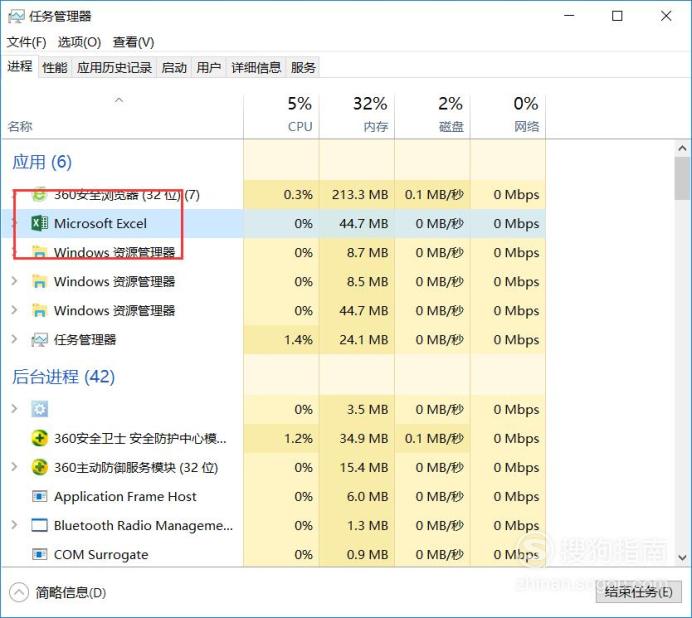Switch to the 启动 tab
Screen dimensions: 692x618
click(x=174, y=68)
